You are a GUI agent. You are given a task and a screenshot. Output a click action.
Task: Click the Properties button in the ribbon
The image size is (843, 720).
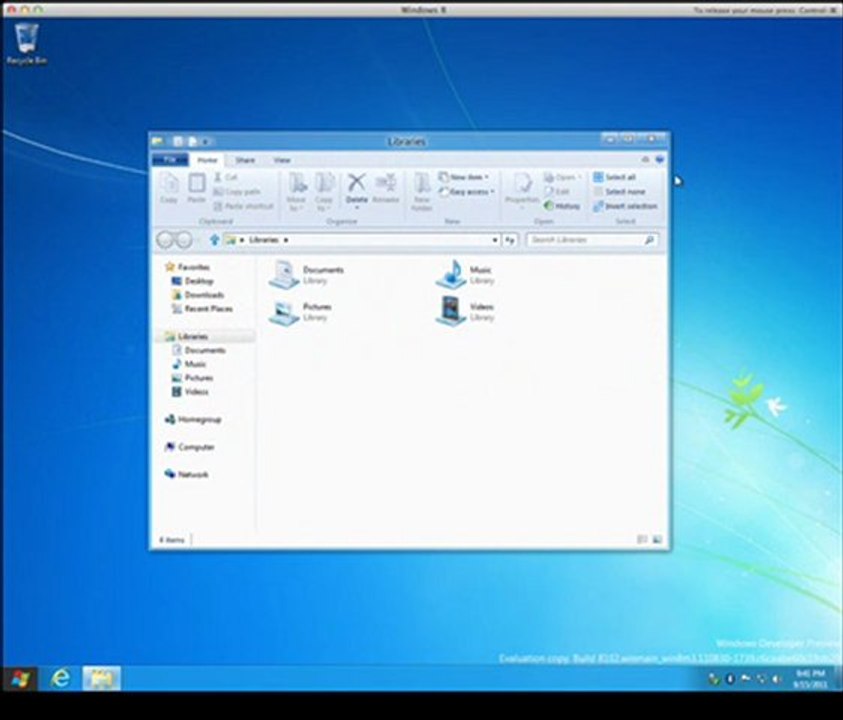521,189
